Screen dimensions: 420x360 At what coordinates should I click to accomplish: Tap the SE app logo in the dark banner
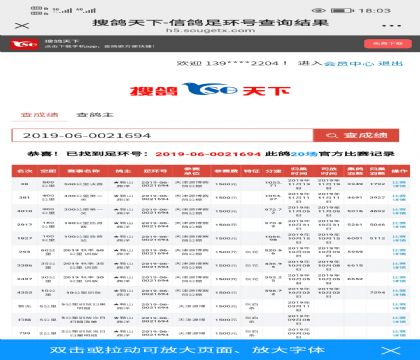click(24, 44)
